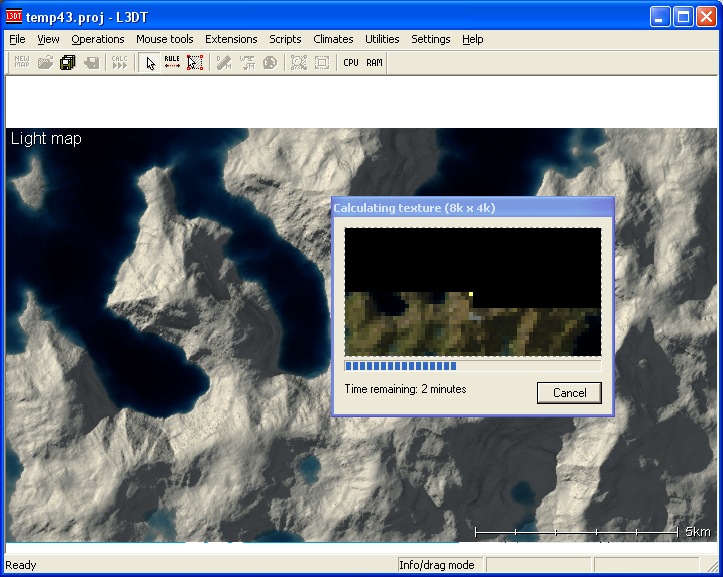Select the Ruler measurement tool
723x577 pixels.
(172, 62)
